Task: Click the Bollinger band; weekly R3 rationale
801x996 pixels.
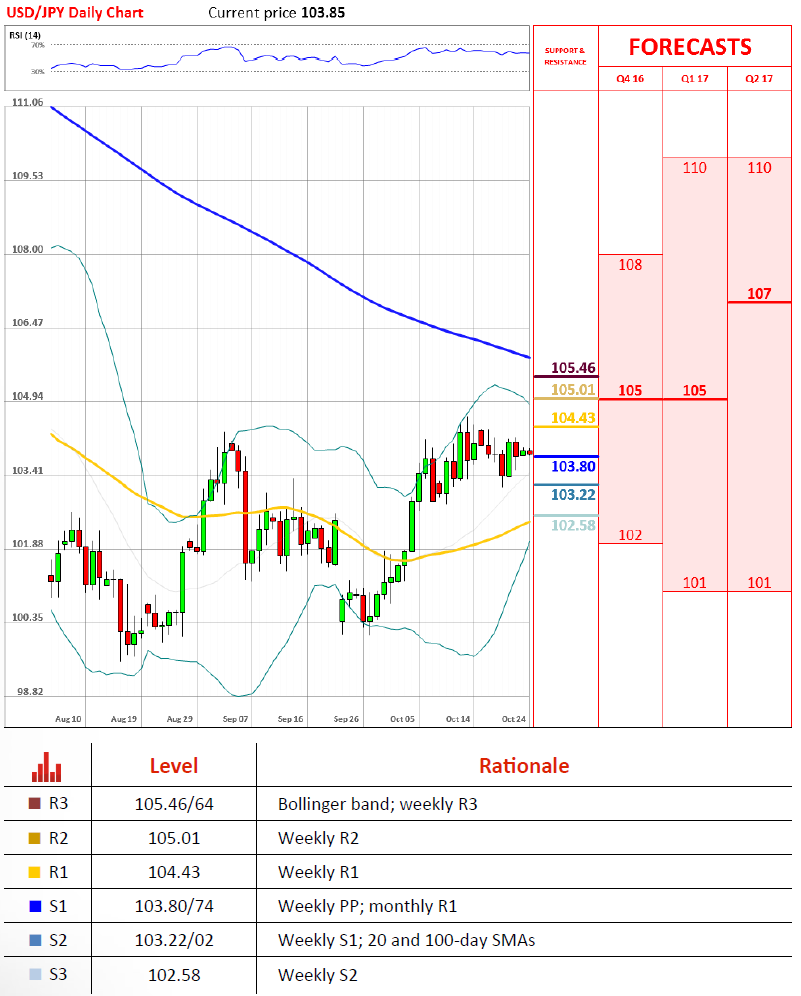Action: pyautogui.click(x=377, y=804)
